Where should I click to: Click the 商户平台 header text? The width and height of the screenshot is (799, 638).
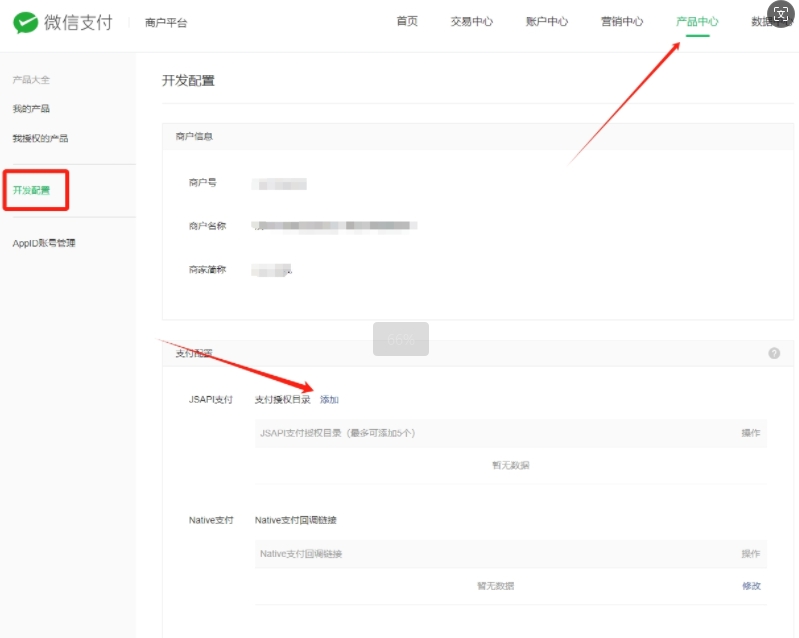166,22
